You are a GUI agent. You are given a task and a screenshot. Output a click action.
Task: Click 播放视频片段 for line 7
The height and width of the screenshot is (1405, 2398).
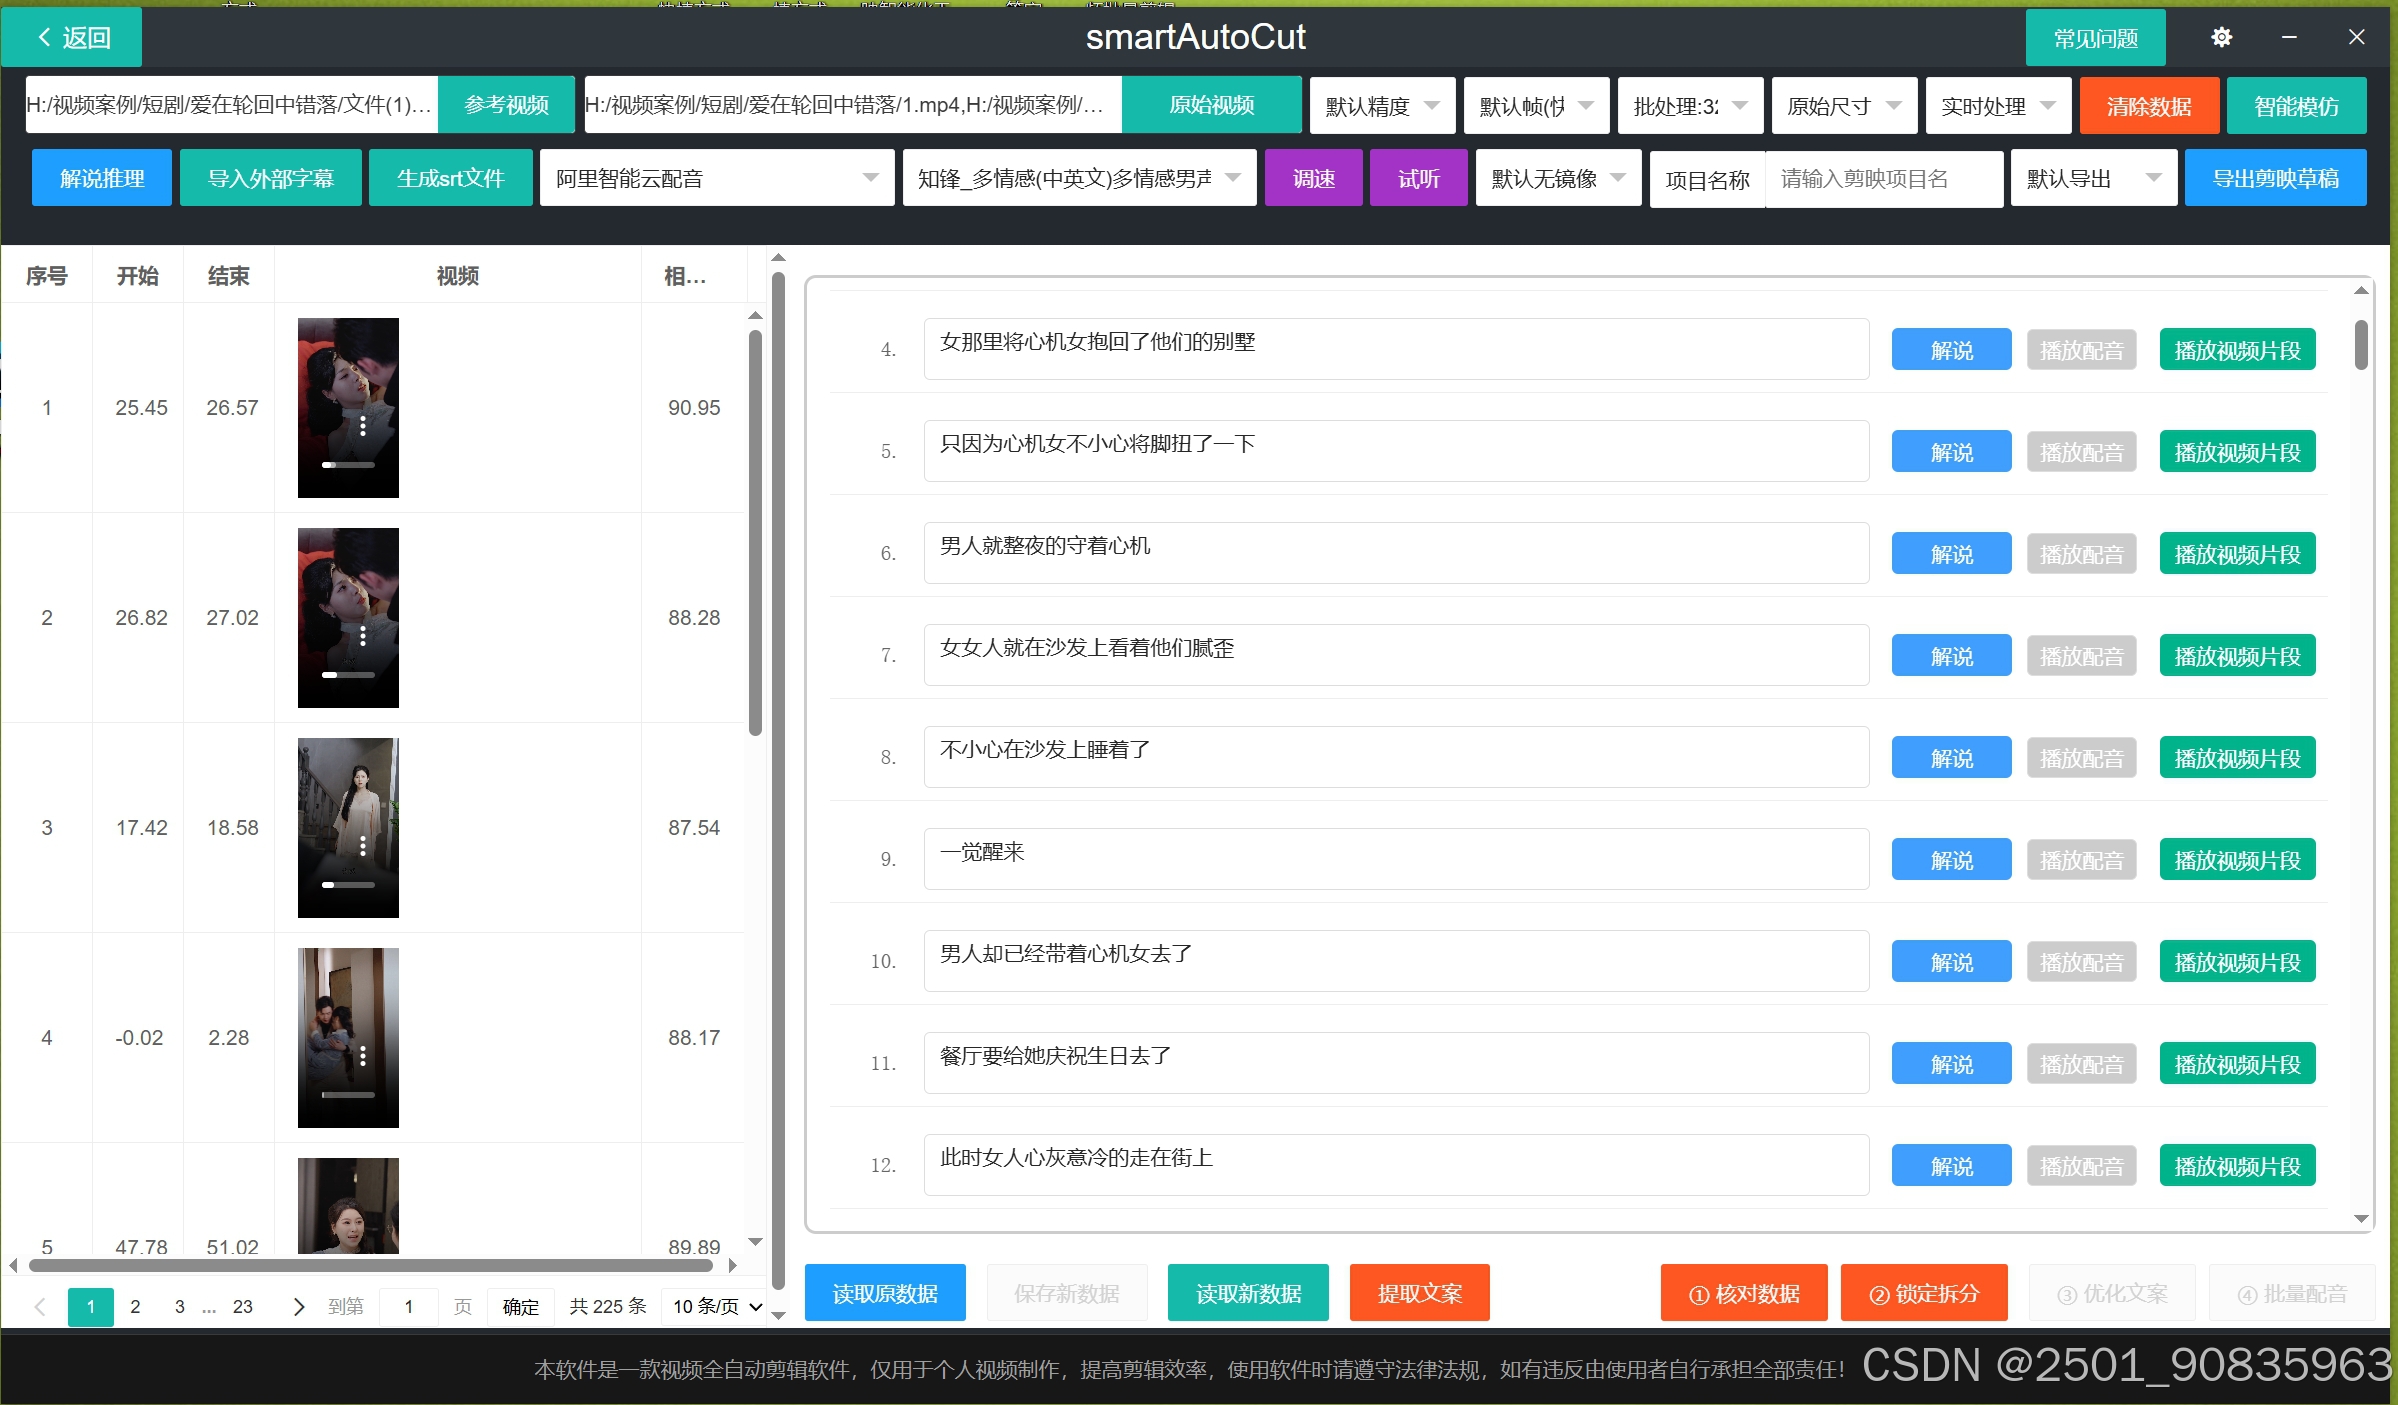tap(2236, 656)
